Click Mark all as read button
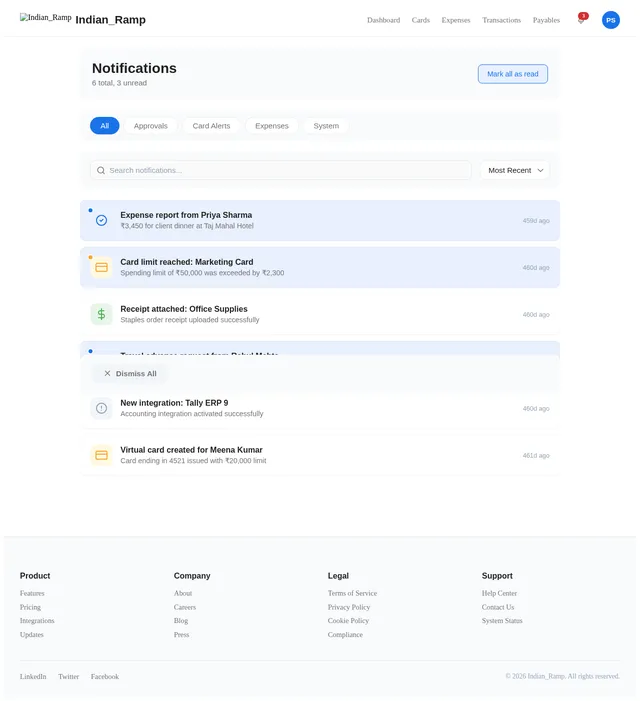640x701 pixels. click(x=513, y=74)
